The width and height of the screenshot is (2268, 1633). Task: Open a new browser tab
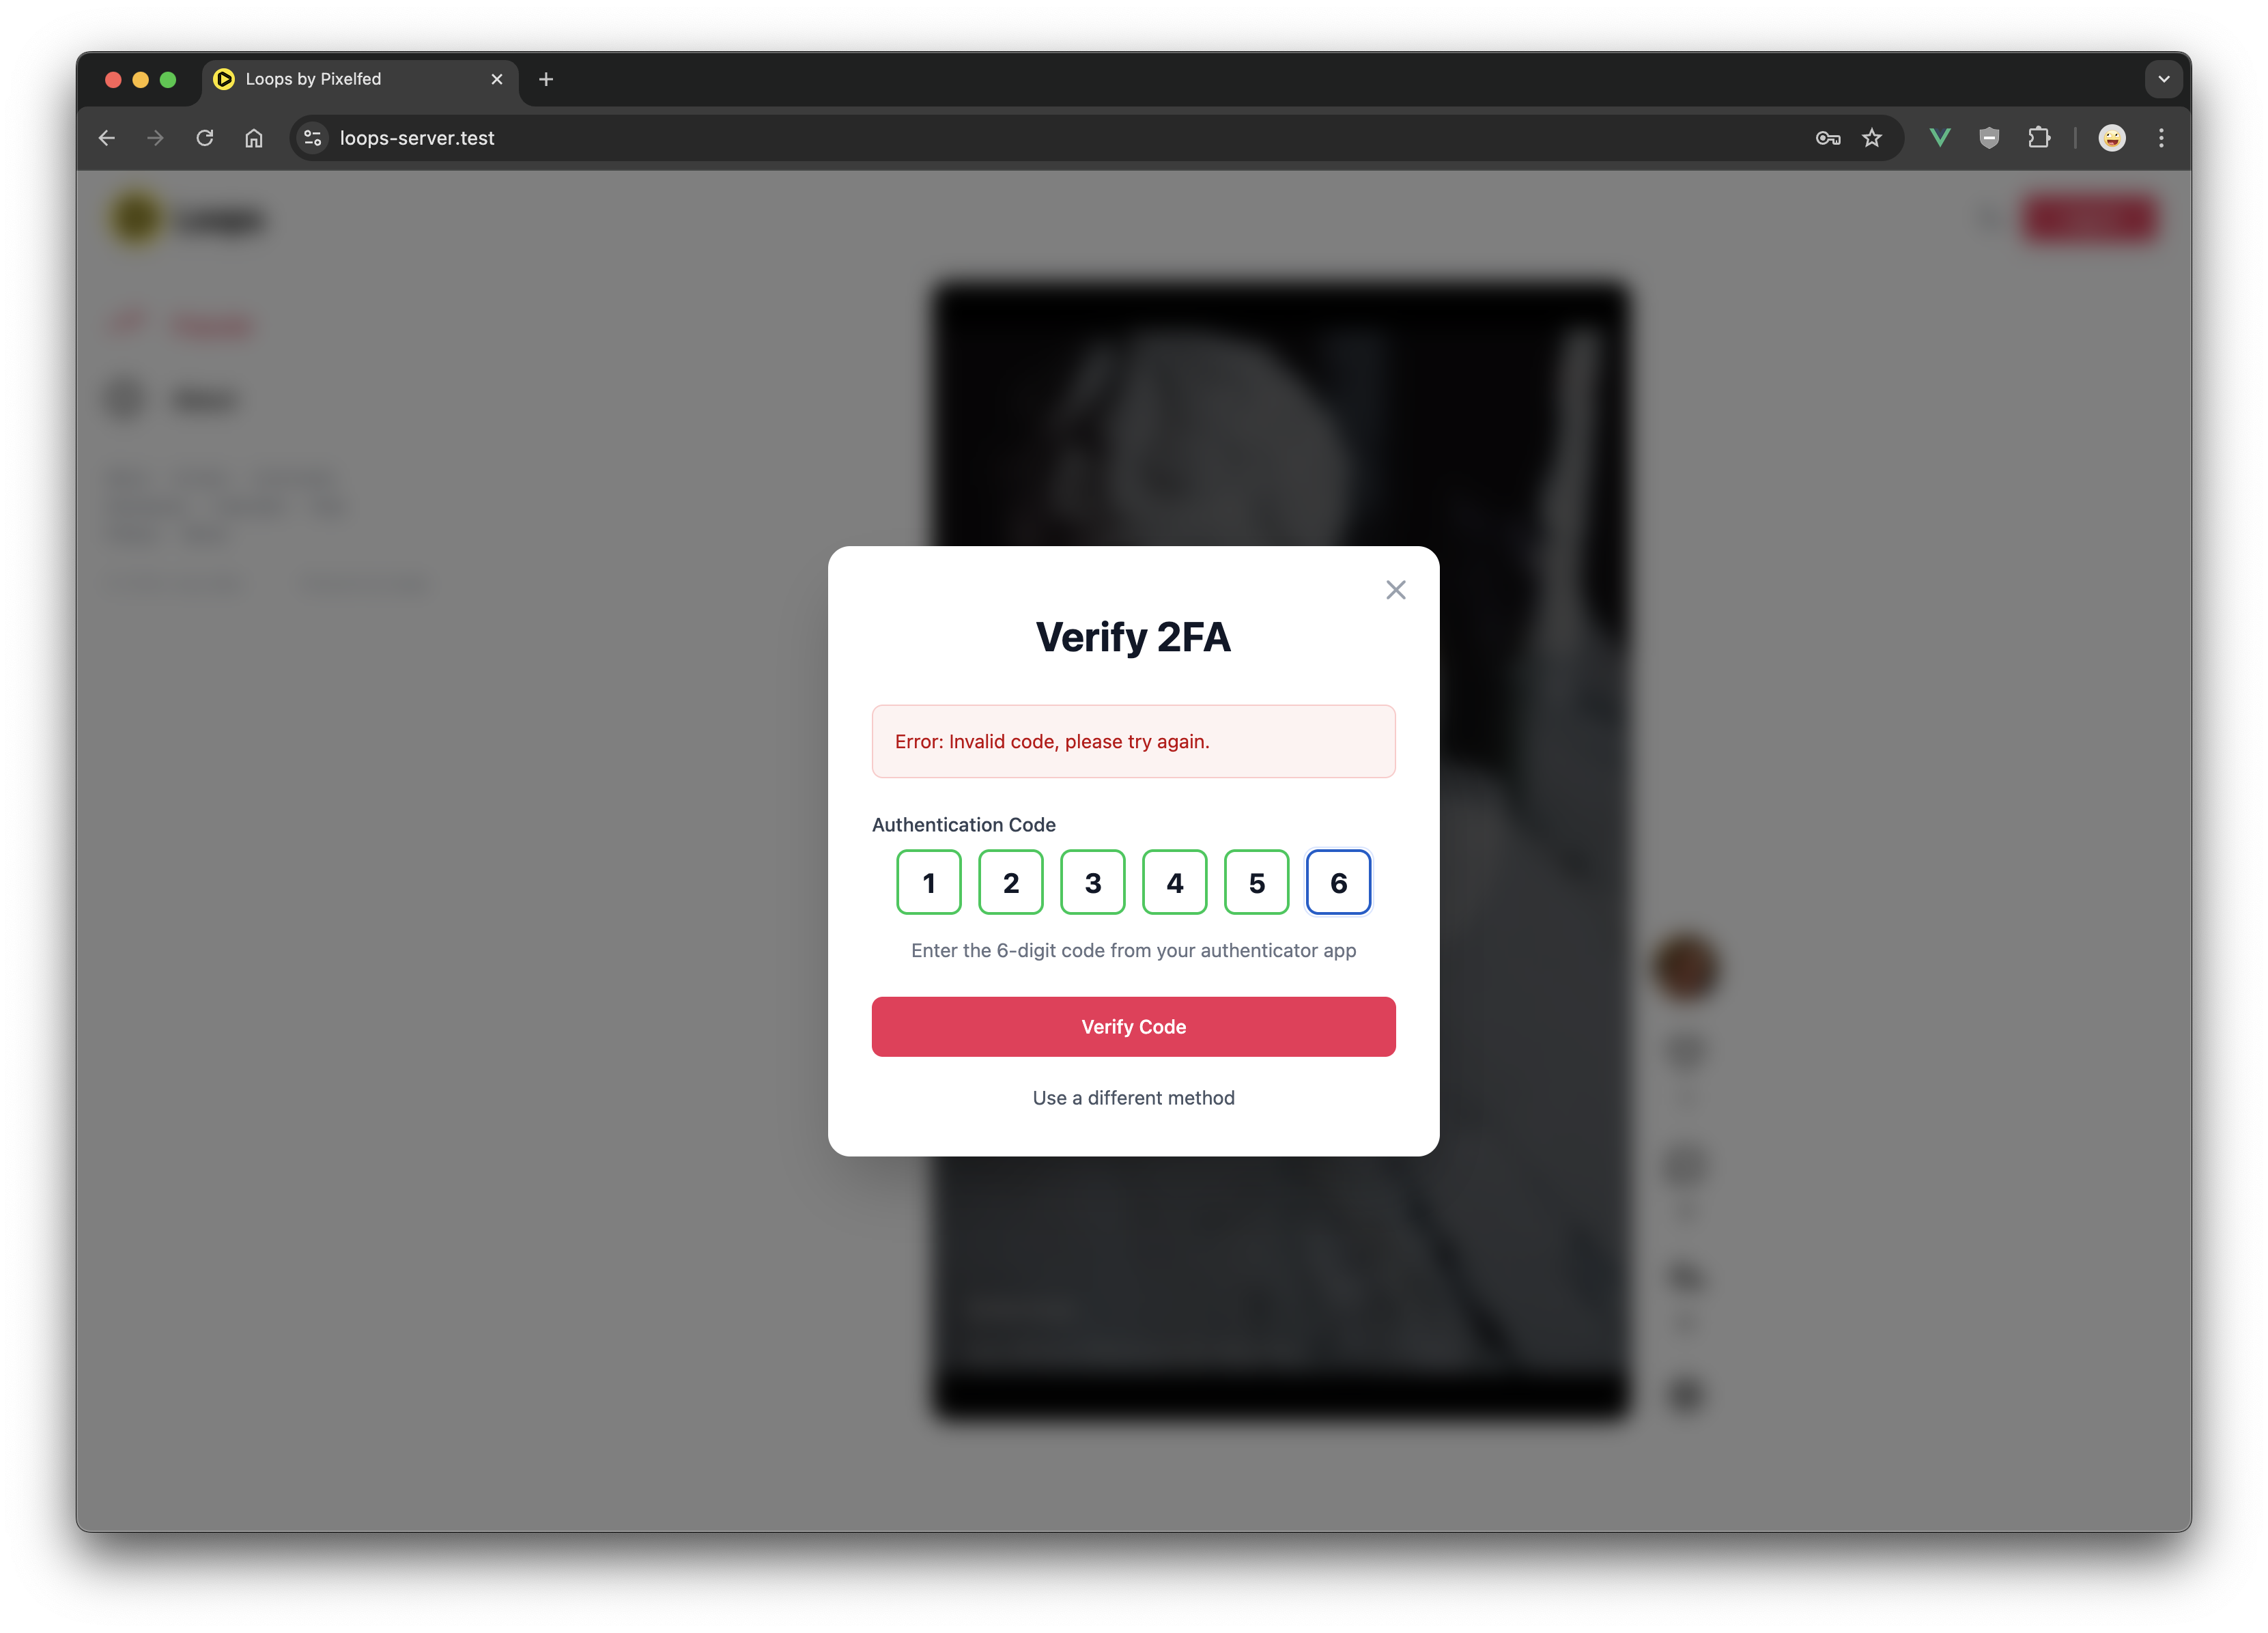[x=546, y=79]
